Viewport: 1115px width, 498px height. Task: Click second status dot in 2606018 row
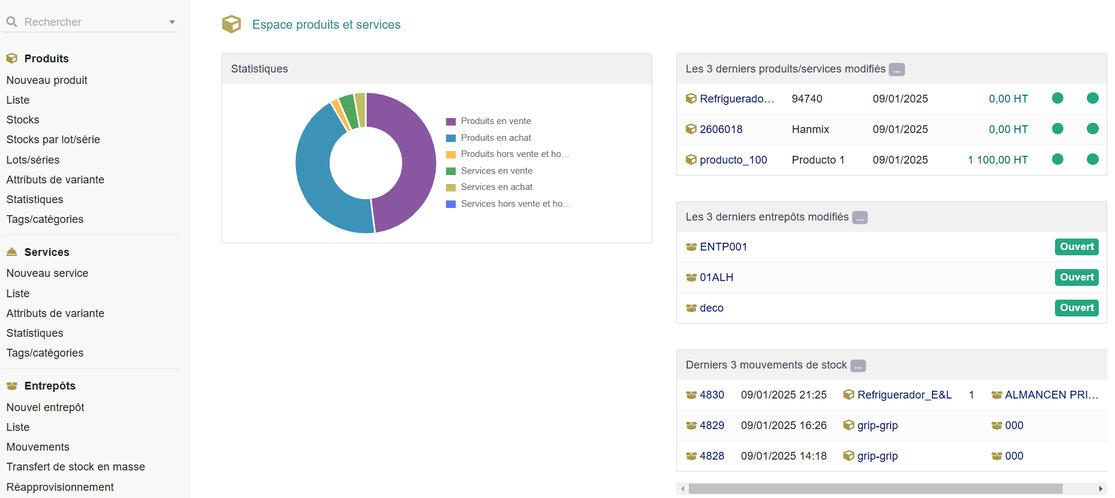pyautogui.click(x=1093, y=129)
